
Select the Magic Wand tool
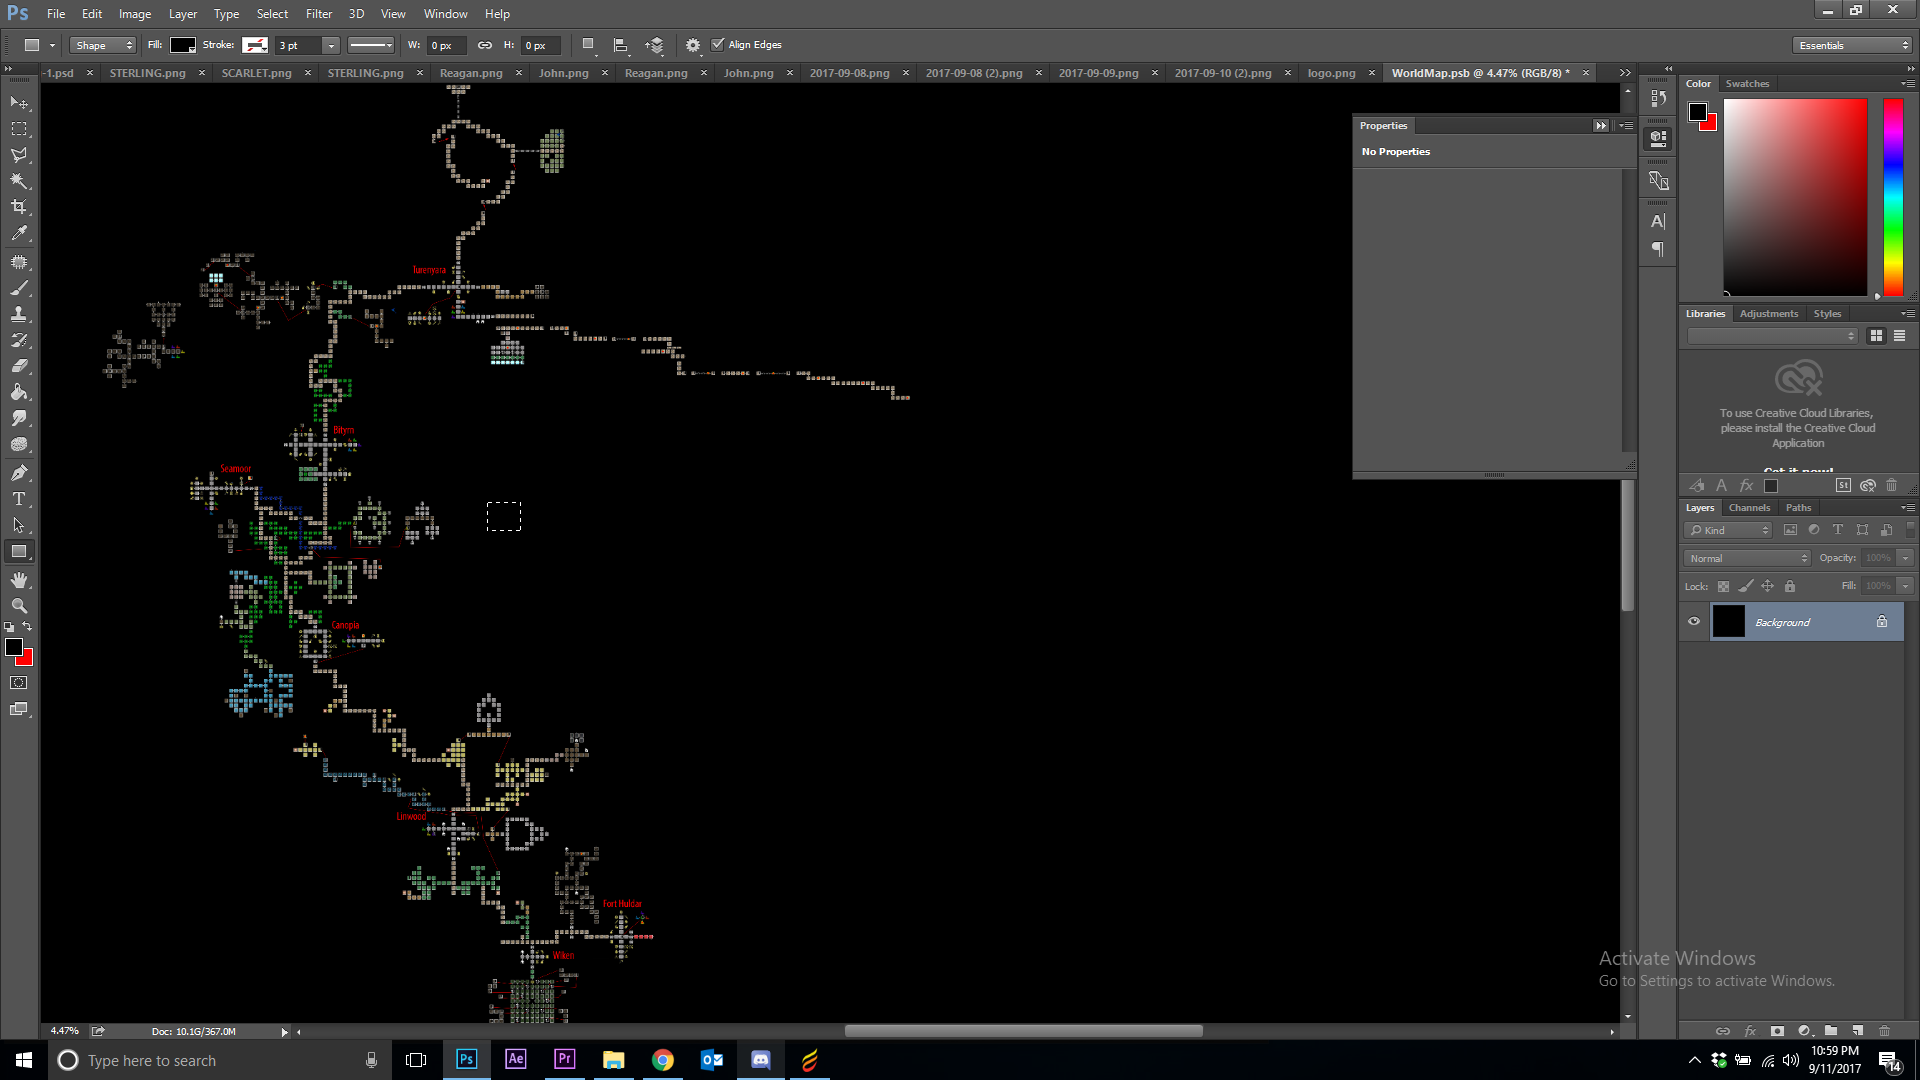point(19,181)
